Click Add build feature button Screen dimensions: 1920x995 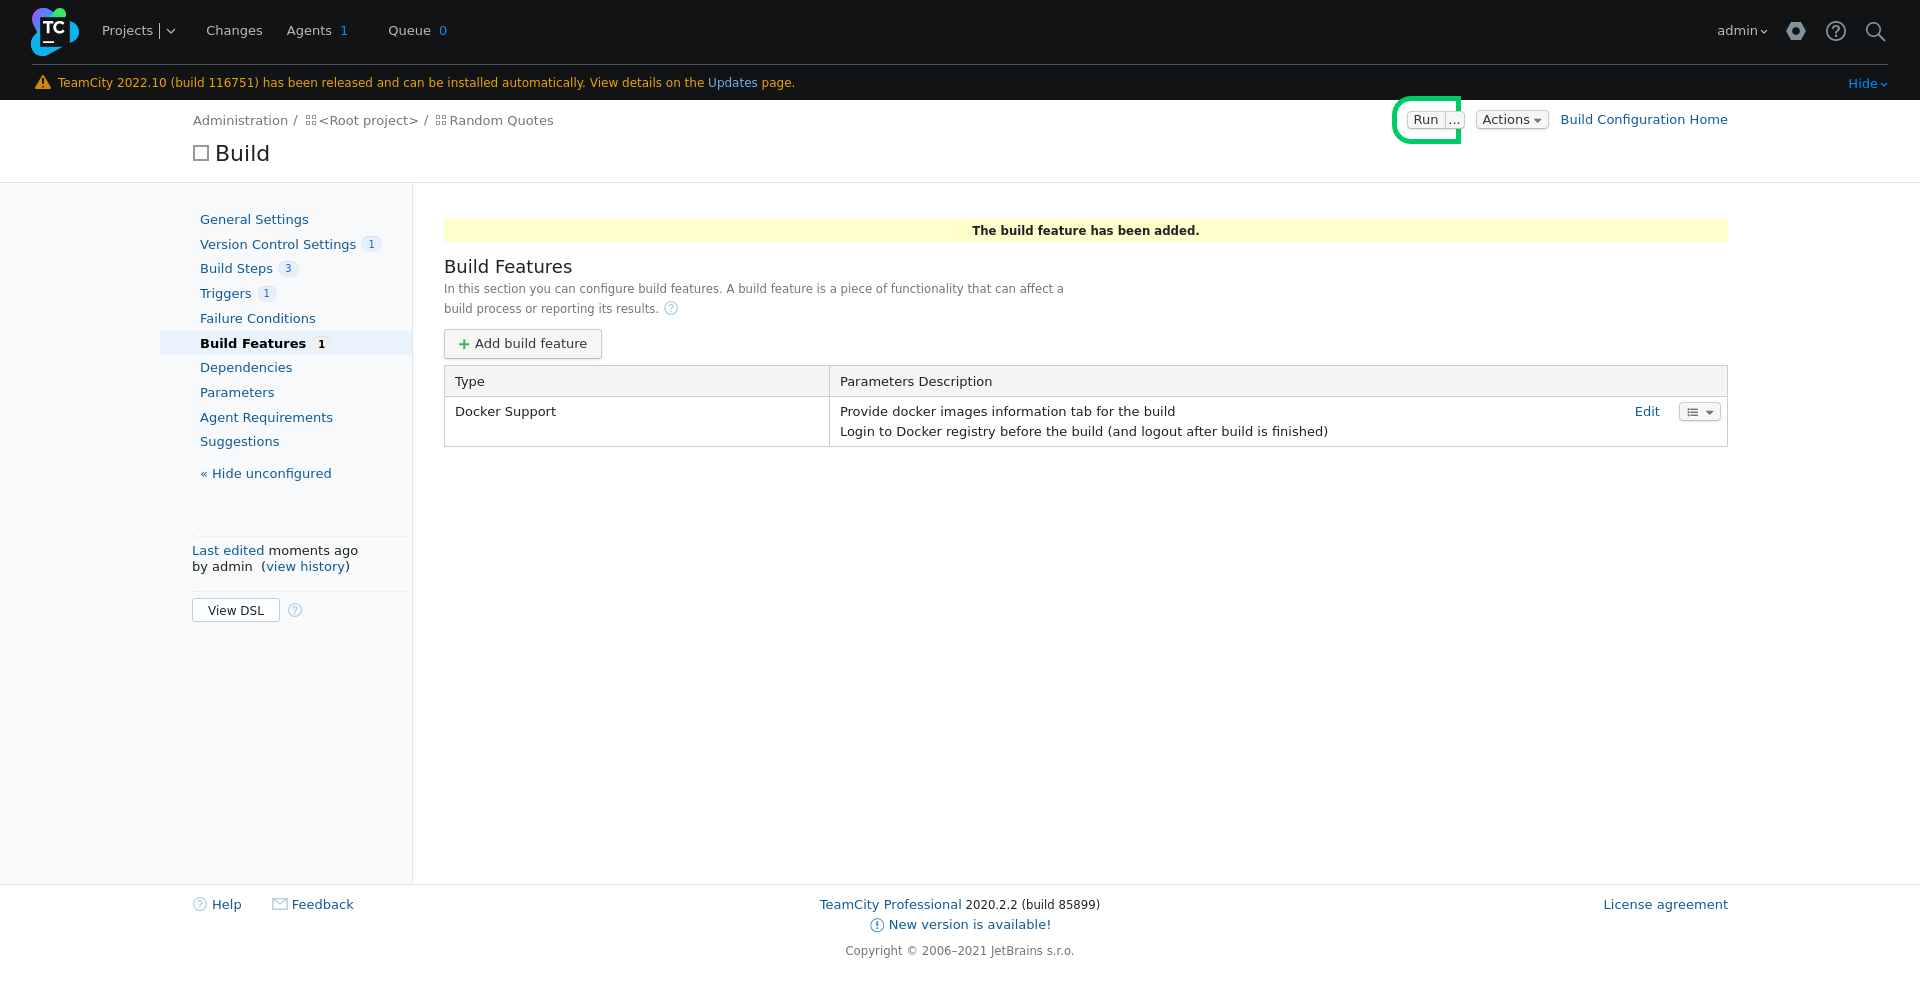point(523,344)
